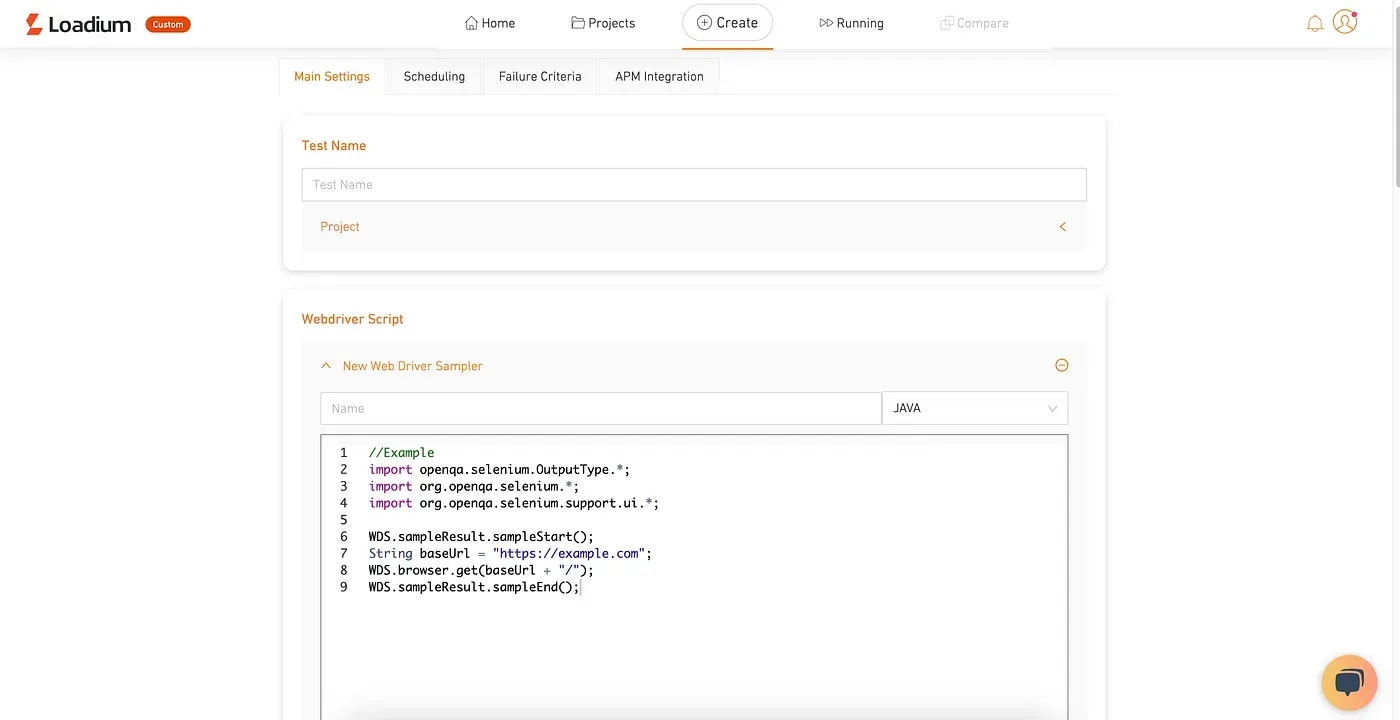
Task: Click the Loadium logo
Action: 78,24
